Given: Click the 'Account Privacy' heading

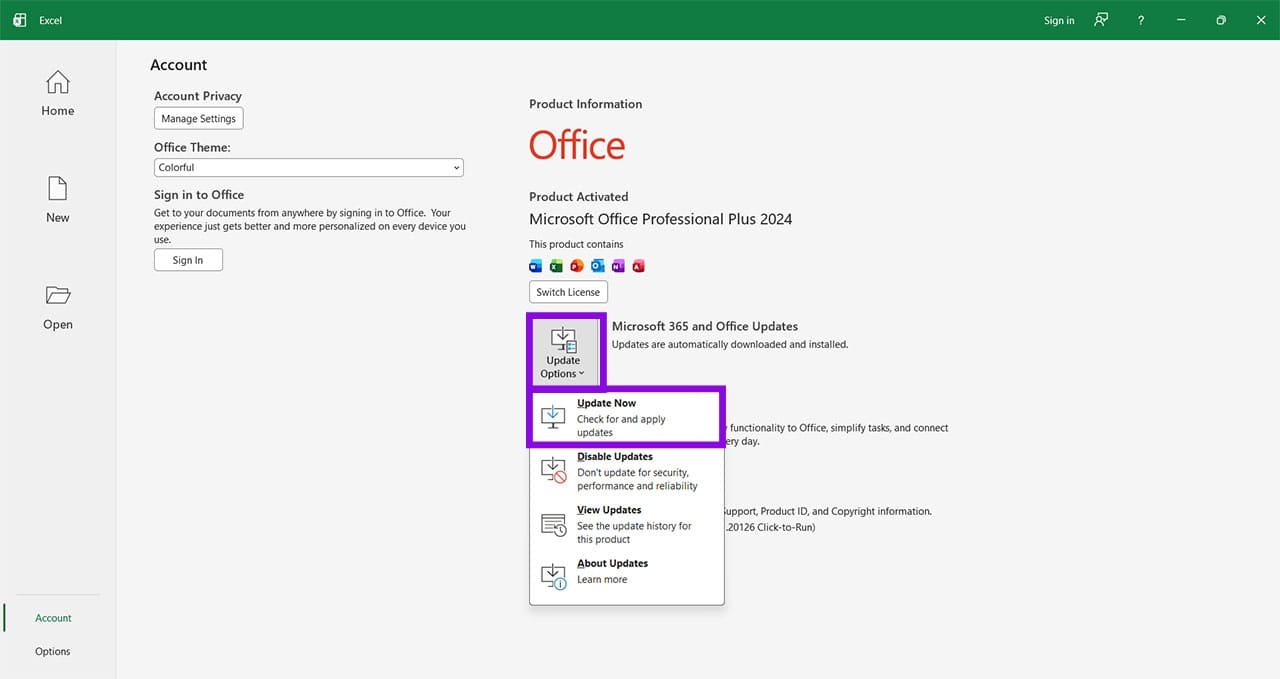Looking at the screenshot, I should 198,96.
